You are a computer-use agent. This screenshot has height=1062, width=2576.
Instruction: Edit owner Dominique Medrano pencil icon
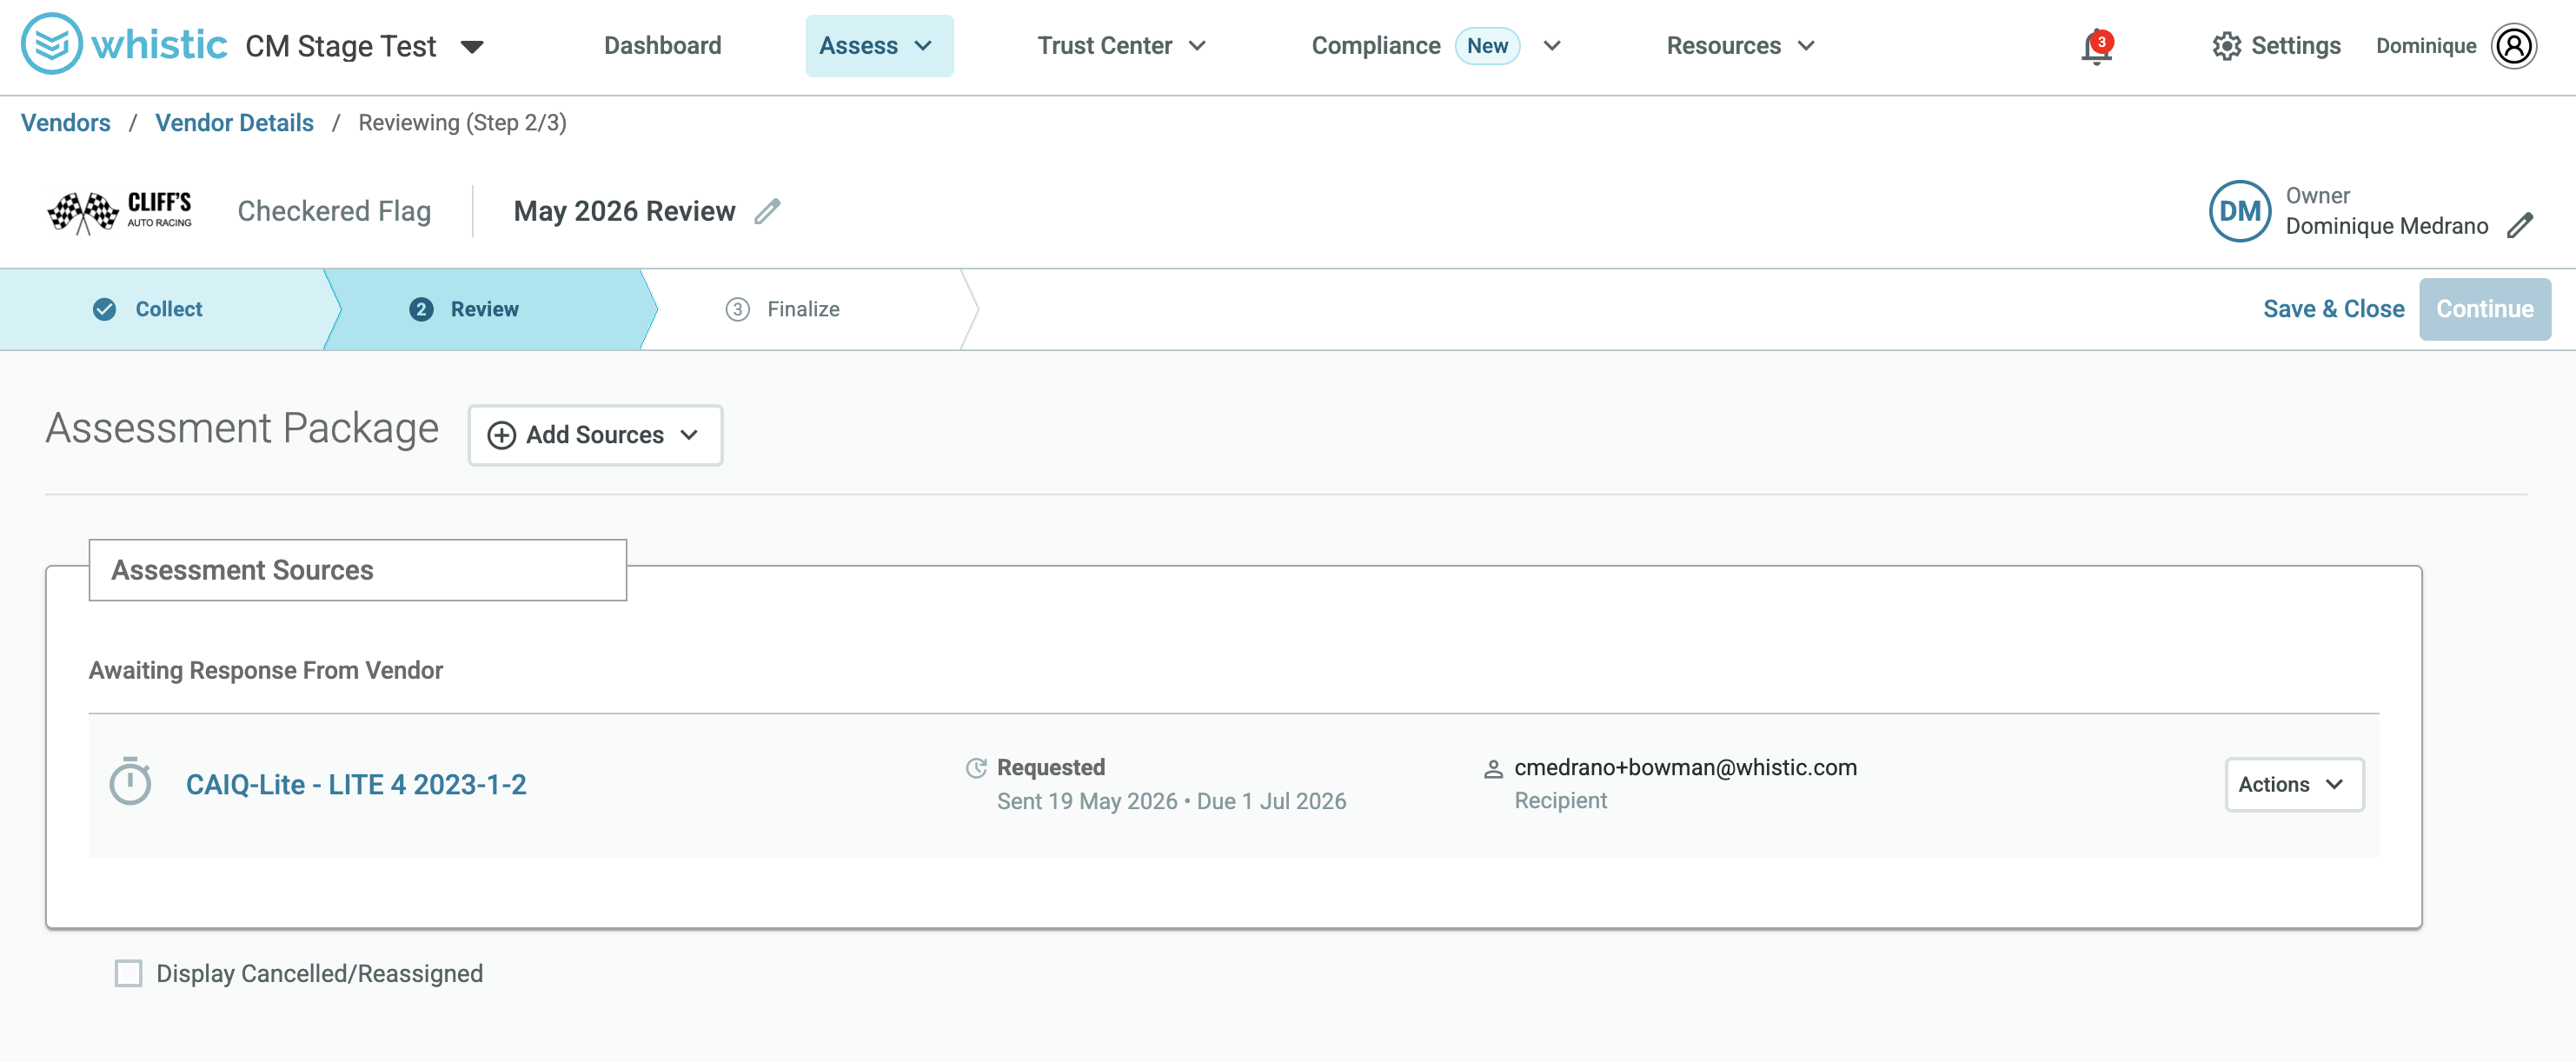(x=2520, y=226)
